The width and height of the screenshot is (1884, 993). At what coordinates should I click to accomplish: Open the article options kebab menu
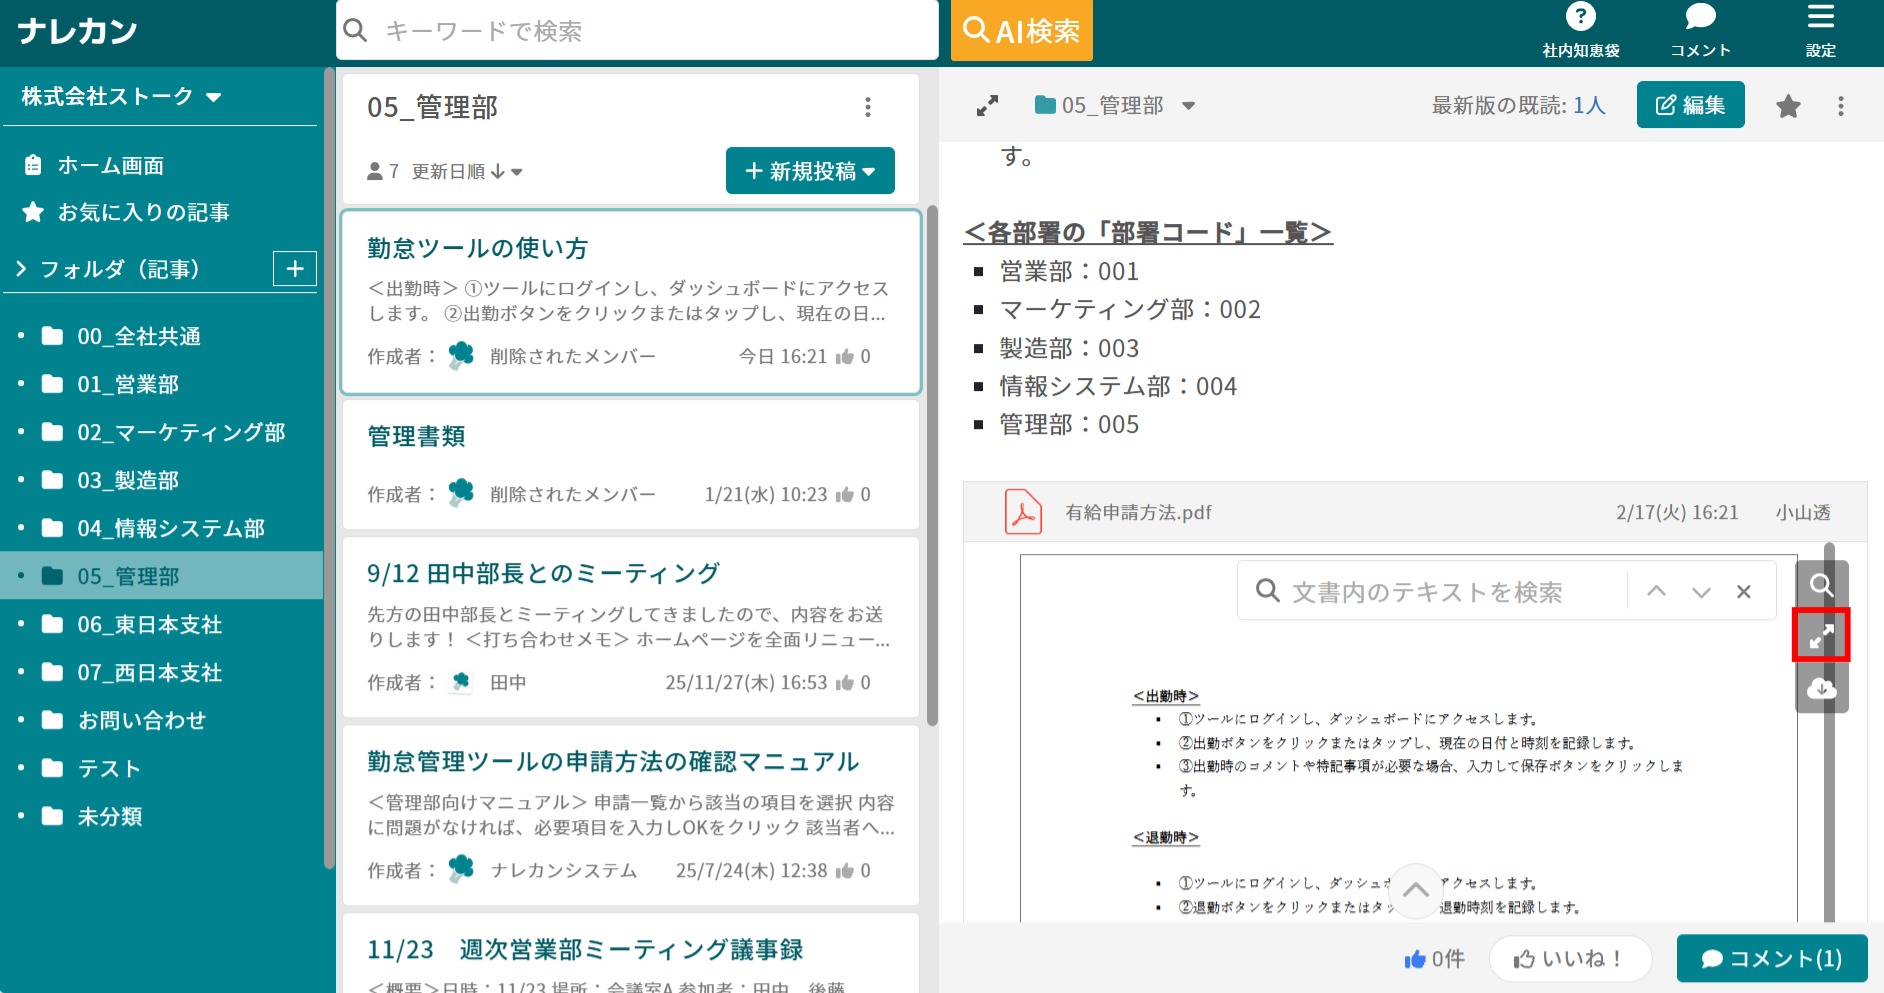(1841, 105)
